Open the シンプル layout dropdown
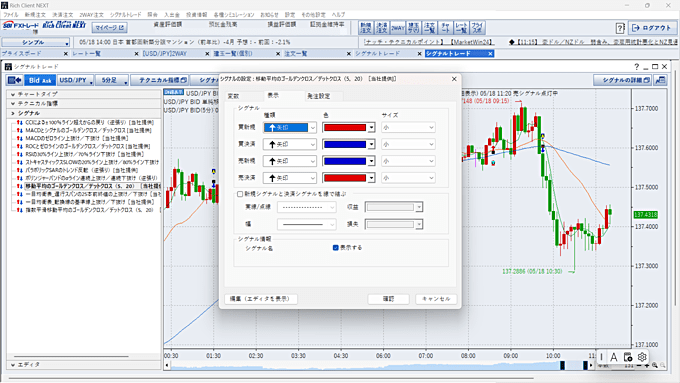 (x=36, y=43)
